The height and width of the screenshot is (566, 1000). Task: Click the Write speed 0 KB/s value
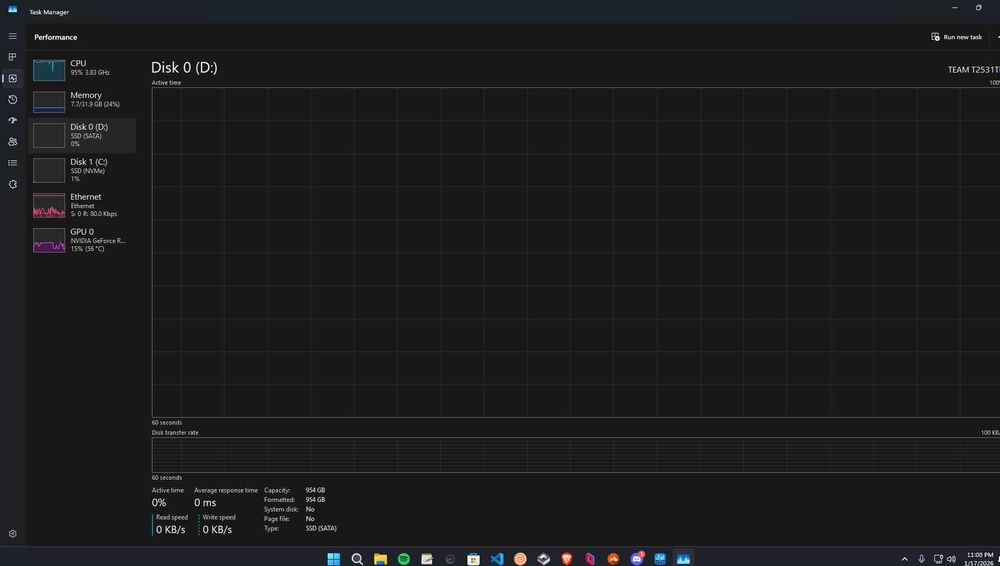(217, 530)
